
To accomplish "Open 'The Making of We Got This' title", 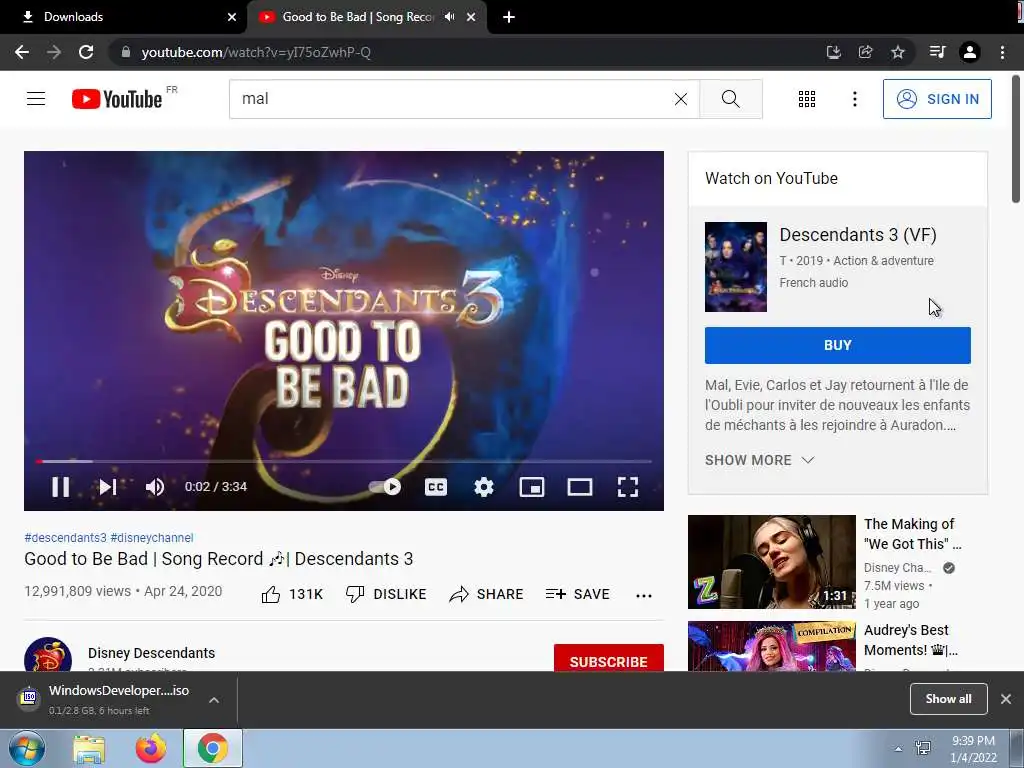I will point(912,534).
